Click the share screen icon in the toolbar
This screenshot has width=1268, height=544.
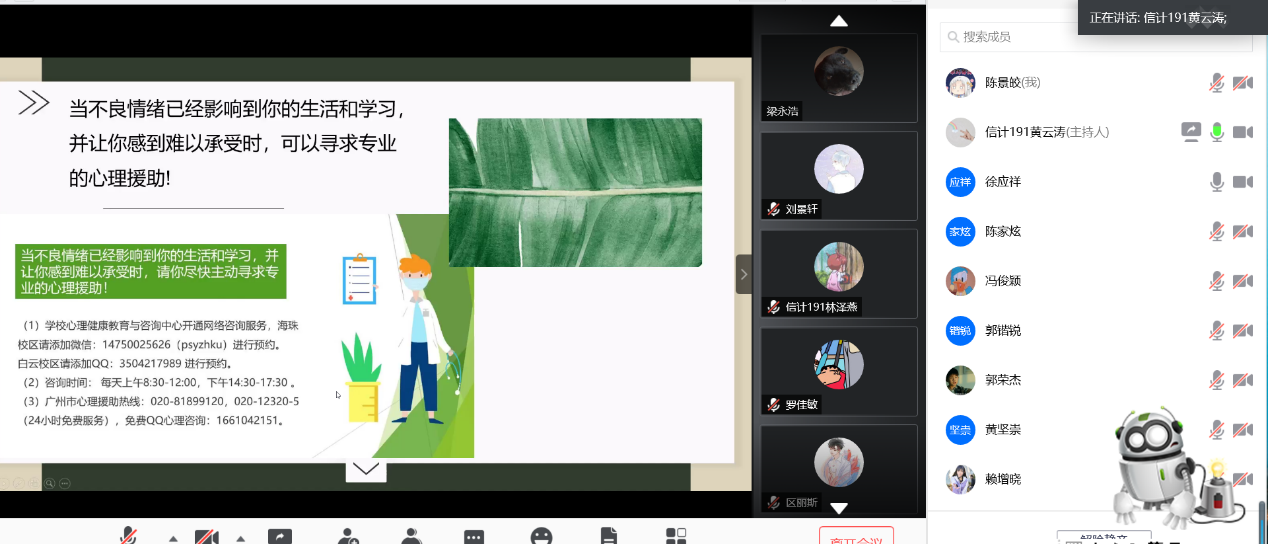pos(281,537)
